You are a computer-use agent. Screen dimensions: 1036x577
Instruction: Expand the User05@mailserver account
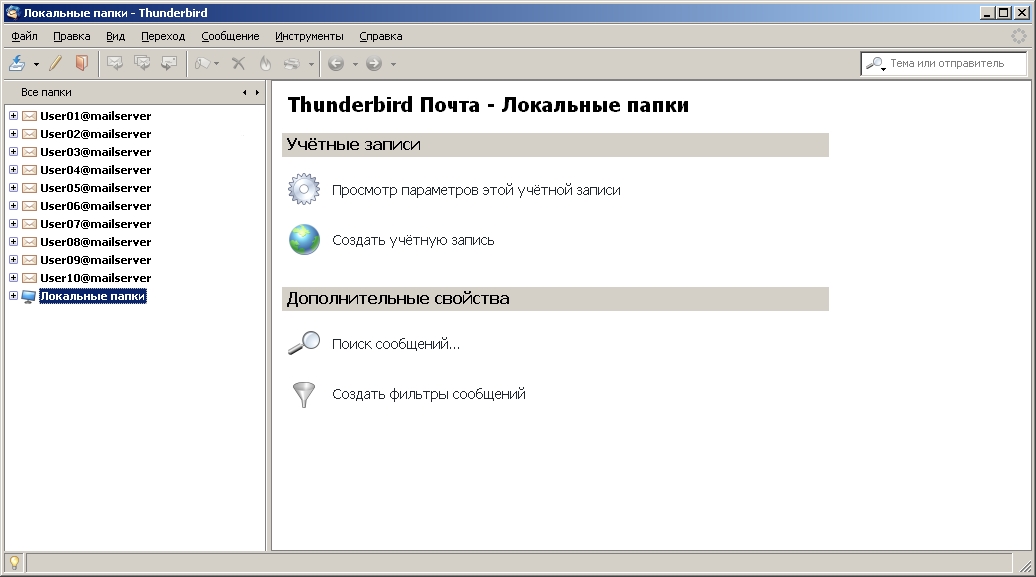pos(13,188)
